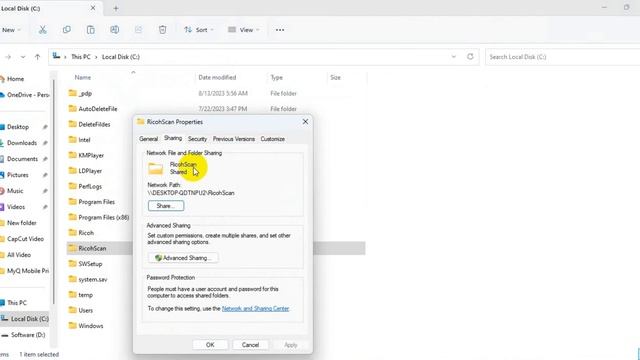This screenshot has width=640, height=360.
Task: Select the _pdp folder
Action: (85, 93)
